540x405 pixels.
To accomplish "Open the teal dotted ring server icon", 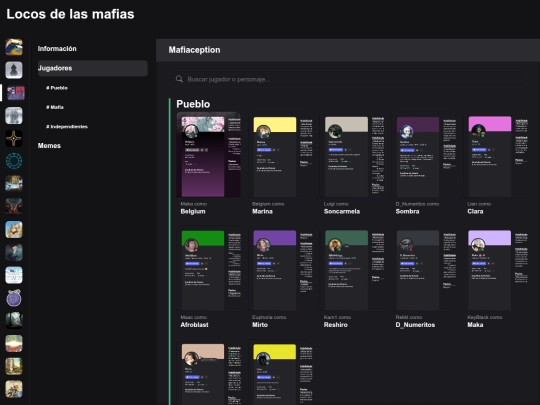I will [14, 161].
